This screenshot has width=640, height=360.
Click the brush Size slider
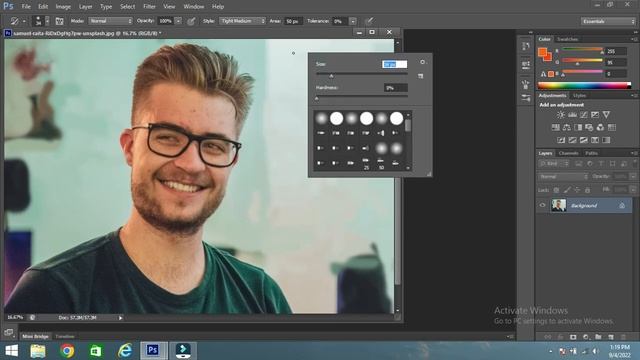362,74
